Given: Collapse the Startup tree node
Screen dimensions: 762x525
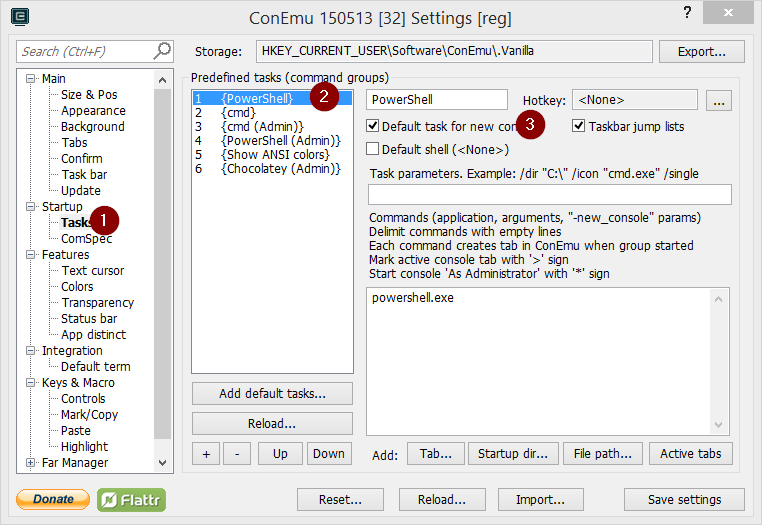Looking at the screenshot, I should 30,207.
